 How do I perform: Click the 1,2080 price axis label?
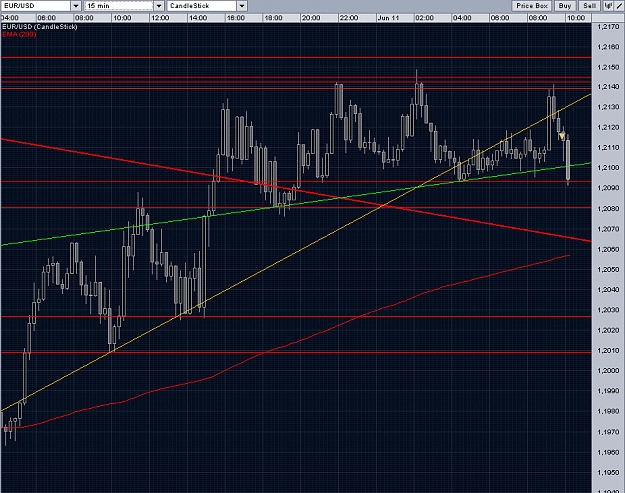tap(608, 209)
